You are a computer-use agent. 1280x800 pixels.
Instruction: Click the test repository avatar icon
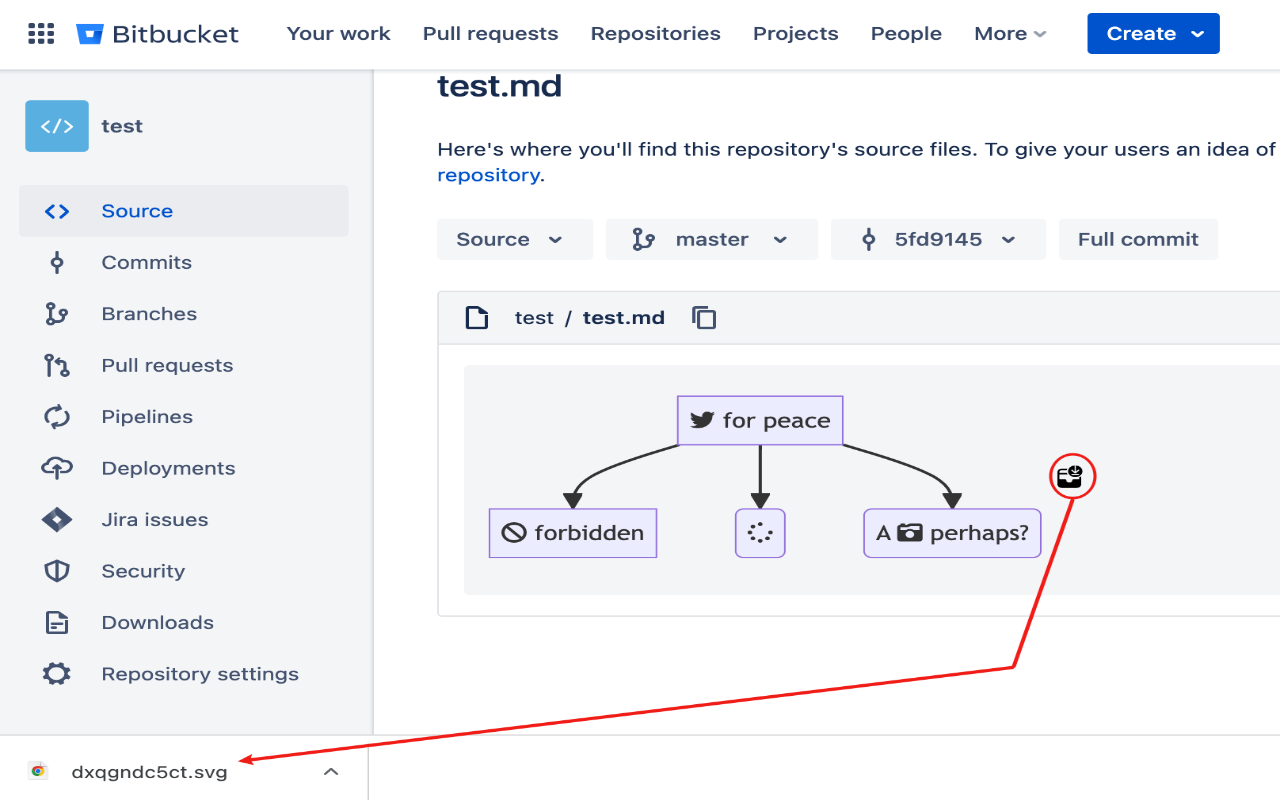[x=57, y=126]
